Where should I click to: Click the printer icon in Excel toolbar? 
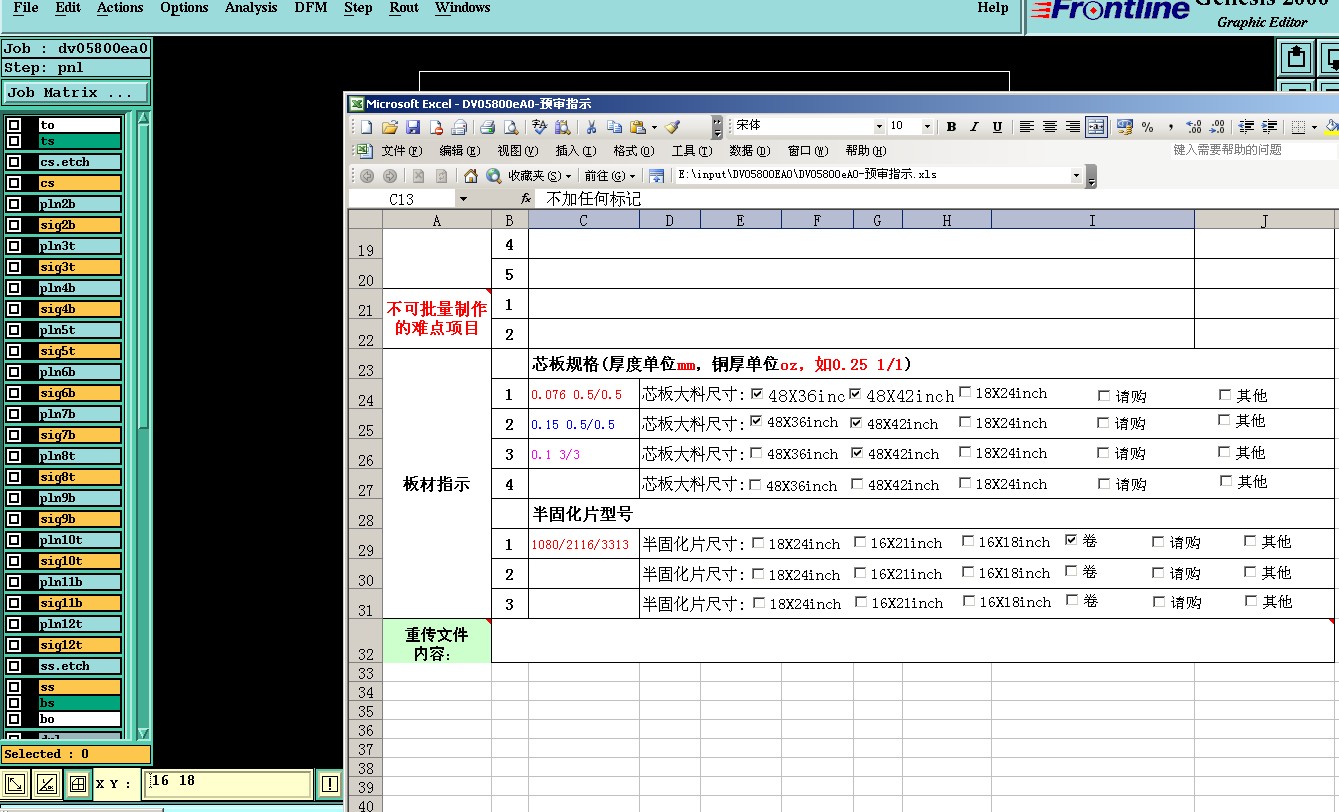point(488,127)
